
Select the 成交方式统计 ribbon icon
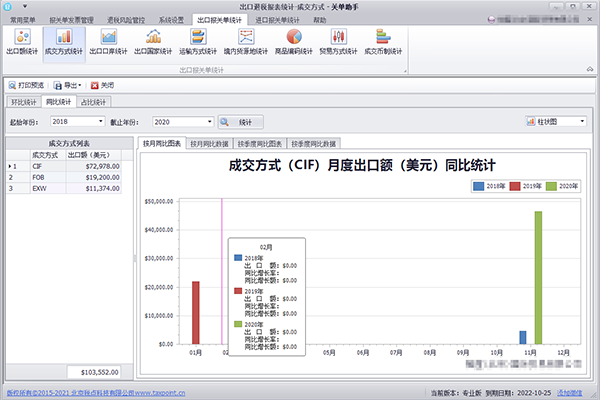(x=64, y=42)
